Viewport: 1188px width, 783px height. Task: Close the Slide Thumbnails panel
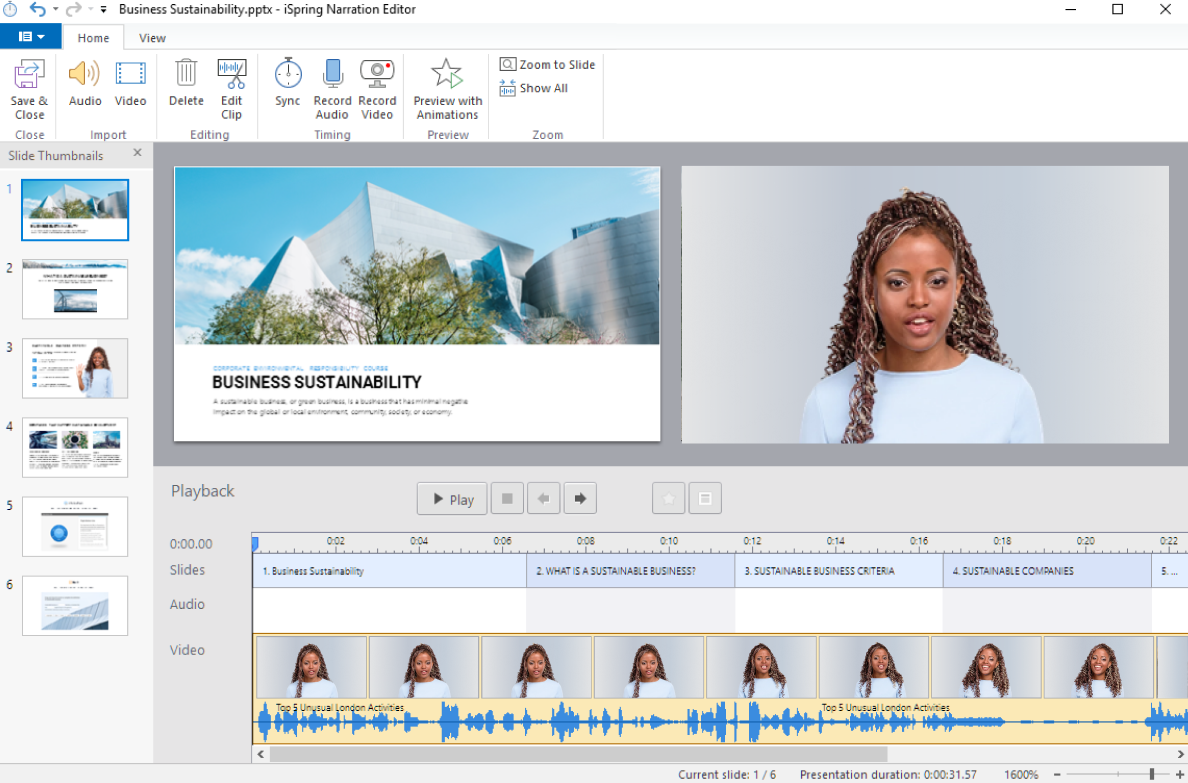pos(137,154)
